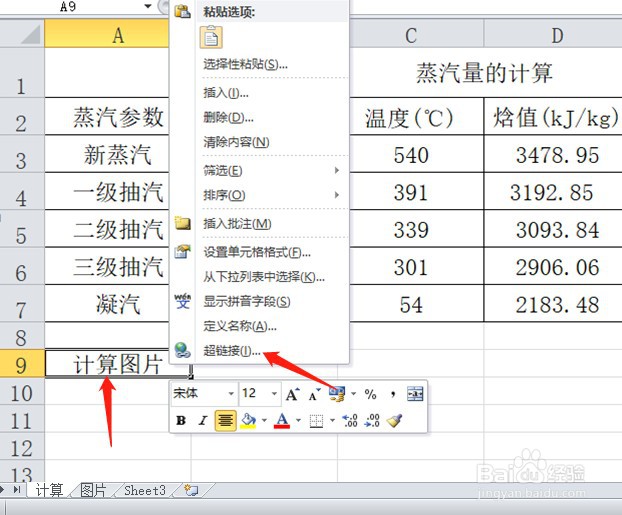The image size is (622, 515).
Task: Choose 超链接(I)... from context menu
Action: pyautogui.click(x=232, y=351)
